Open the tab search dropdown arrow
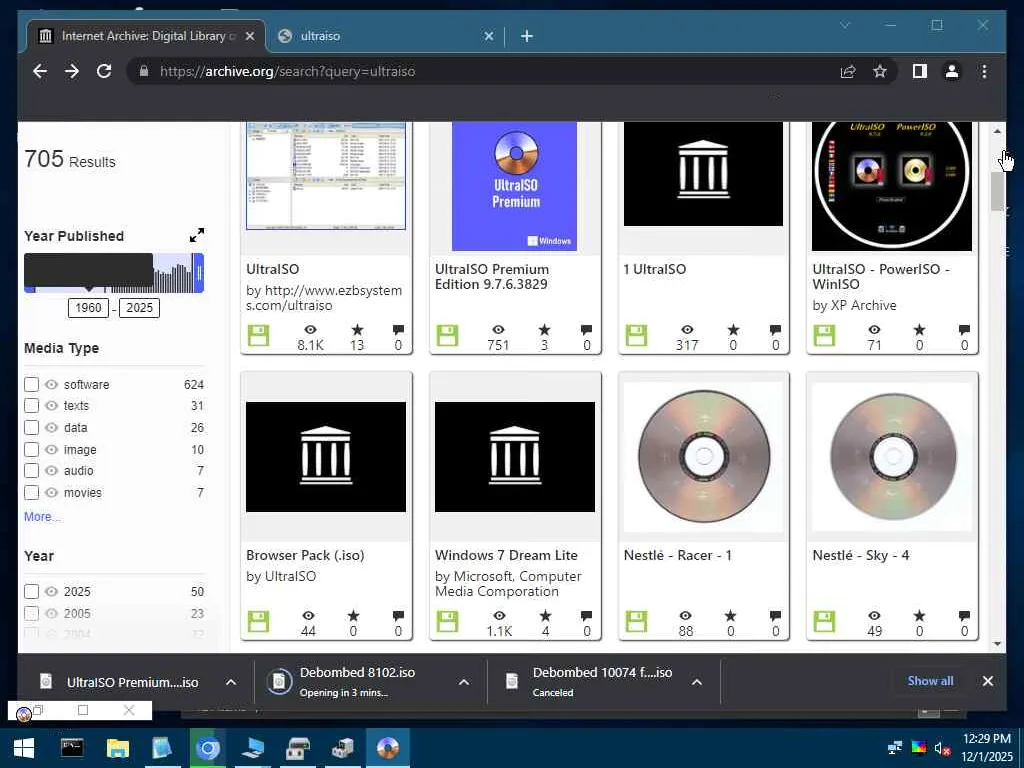Viewport: 1024px width, 768px height. click(x=845, y=25)
